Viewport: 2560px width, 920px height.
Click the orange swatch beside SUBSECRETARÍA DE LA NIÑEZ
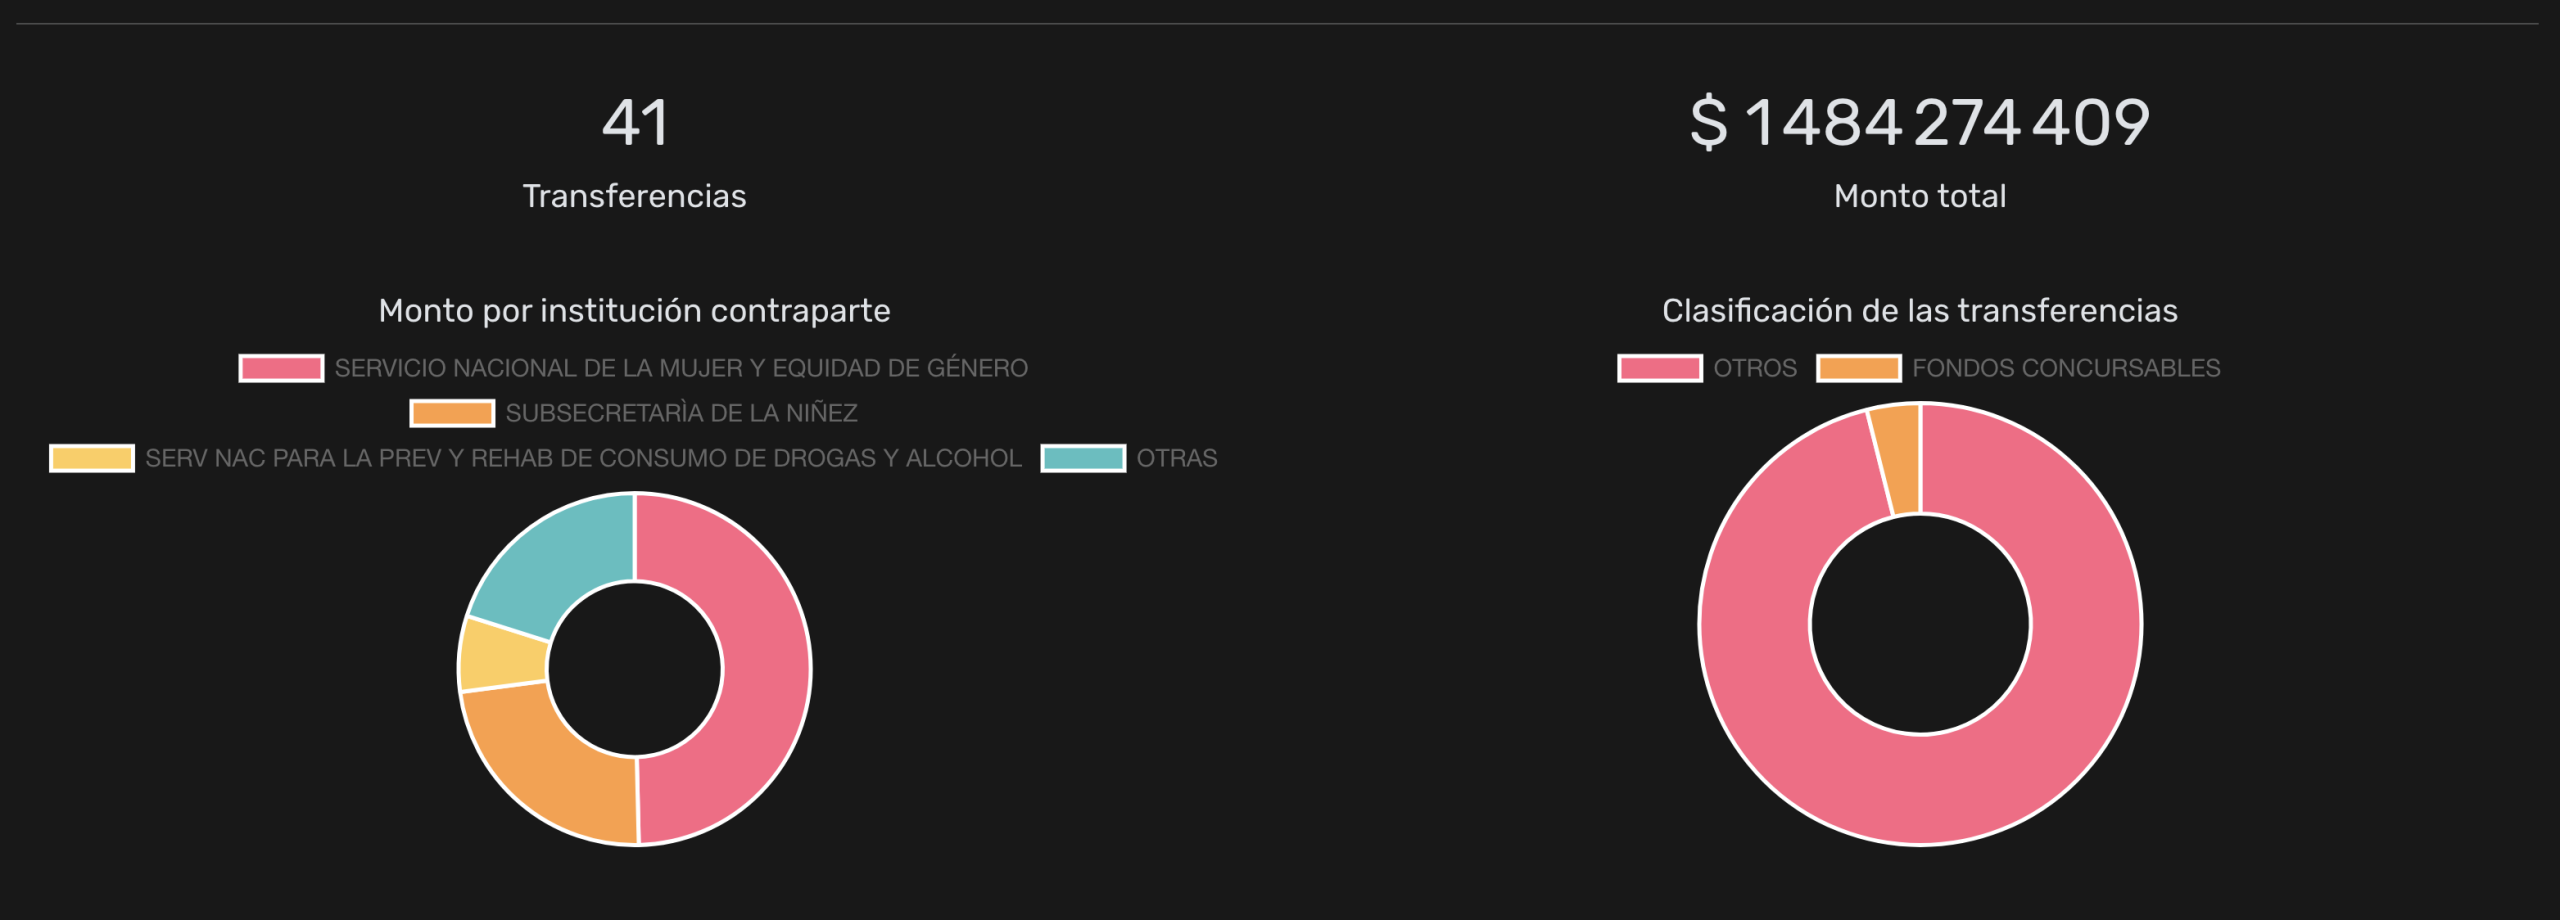(x=452, y=413)
